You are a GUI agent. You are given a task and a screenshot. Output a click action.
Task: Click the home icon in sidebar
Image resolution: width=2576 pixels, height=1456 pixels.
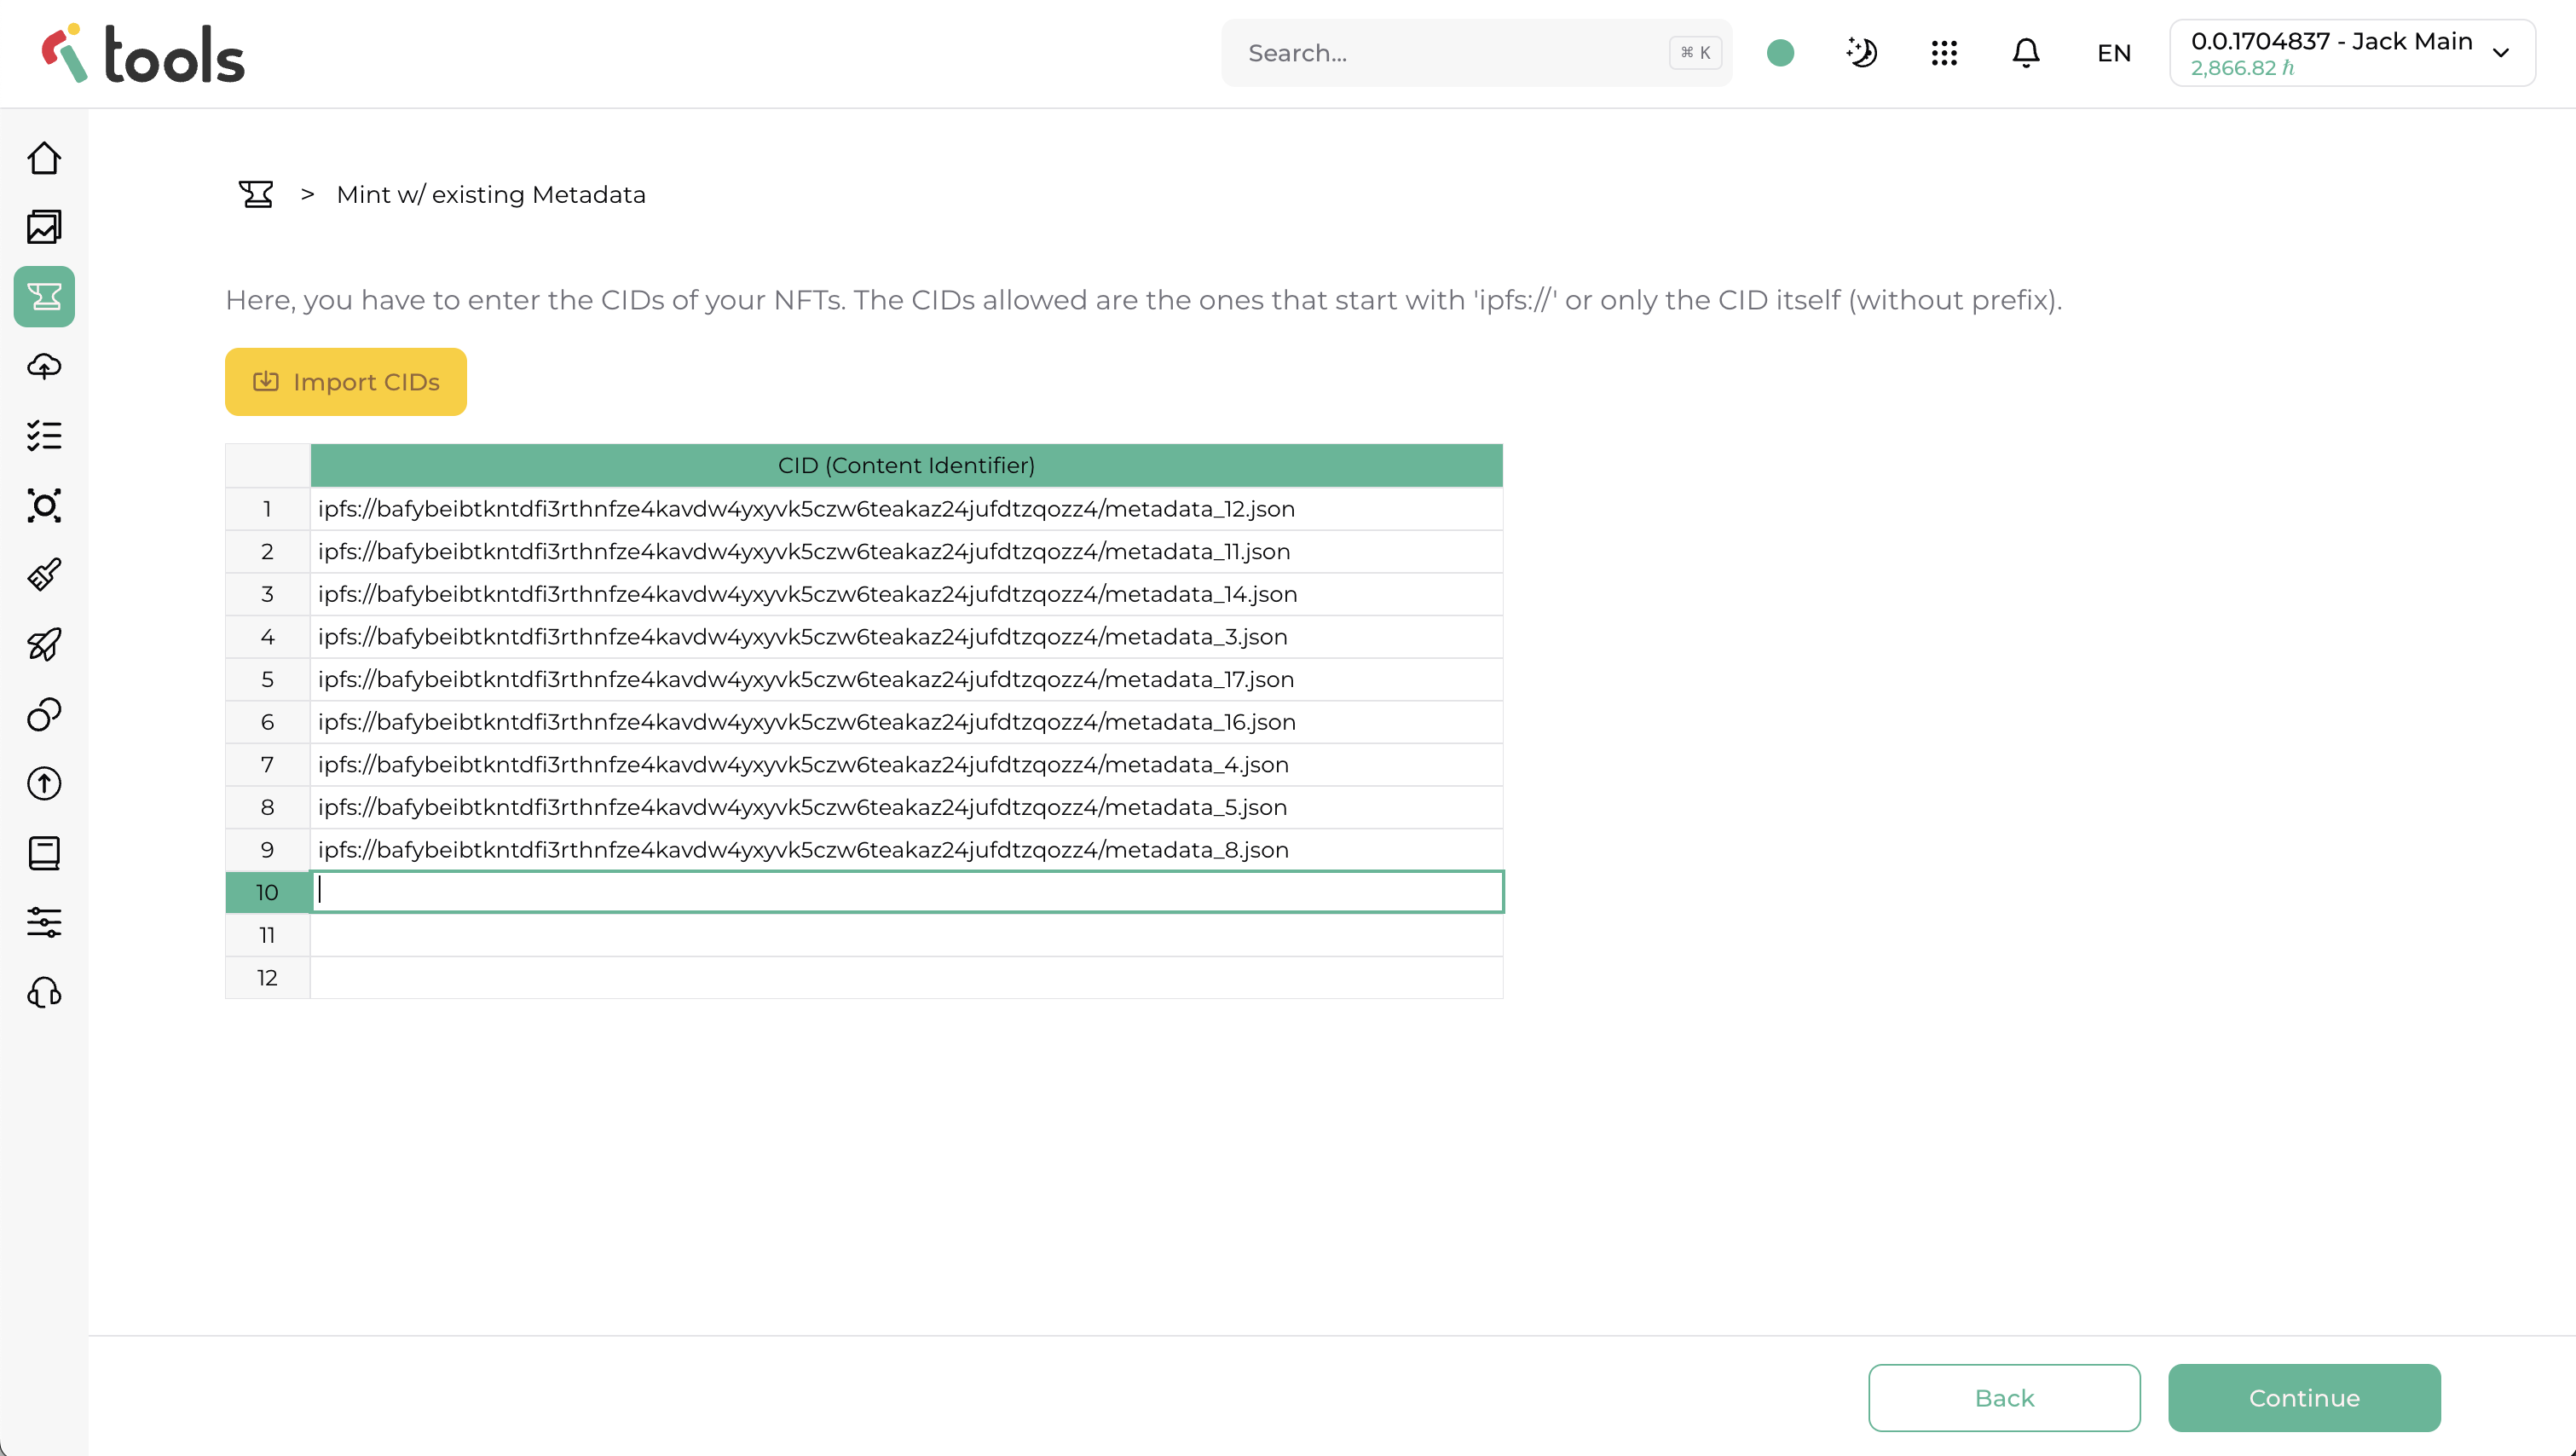point(44,158)
